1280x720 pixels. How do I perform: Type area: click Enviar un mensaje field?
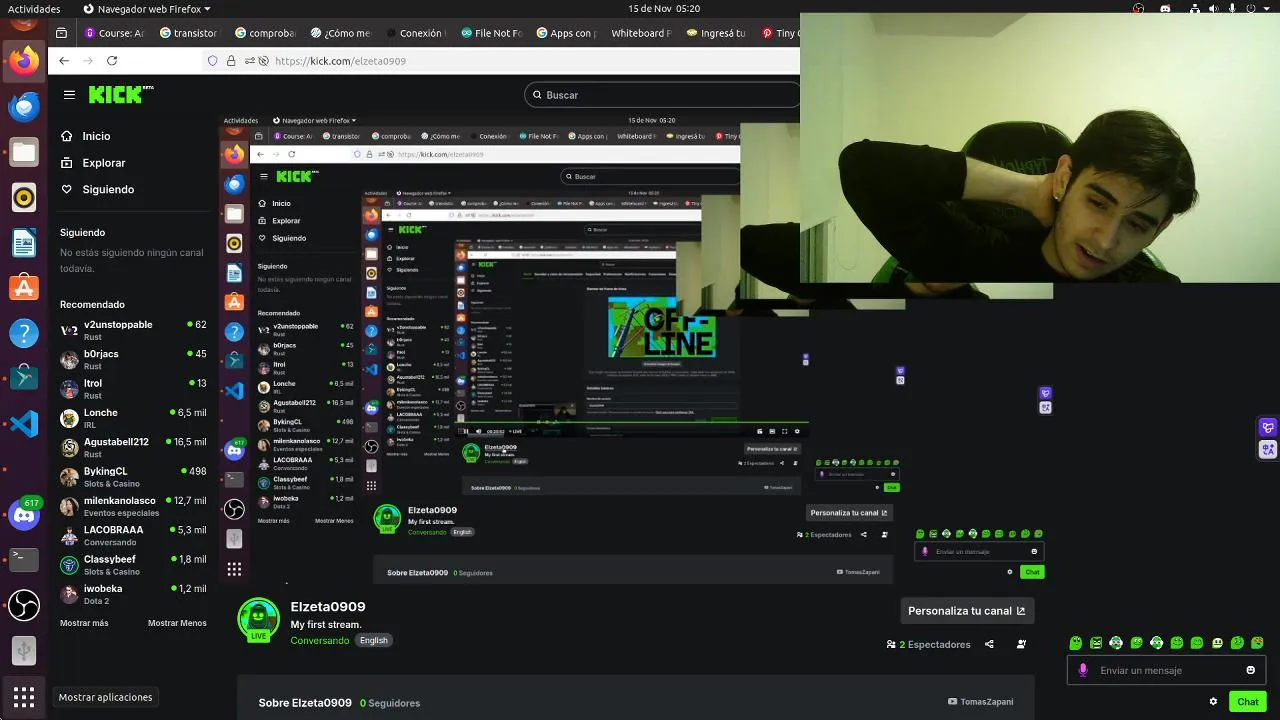(1167, 671)
